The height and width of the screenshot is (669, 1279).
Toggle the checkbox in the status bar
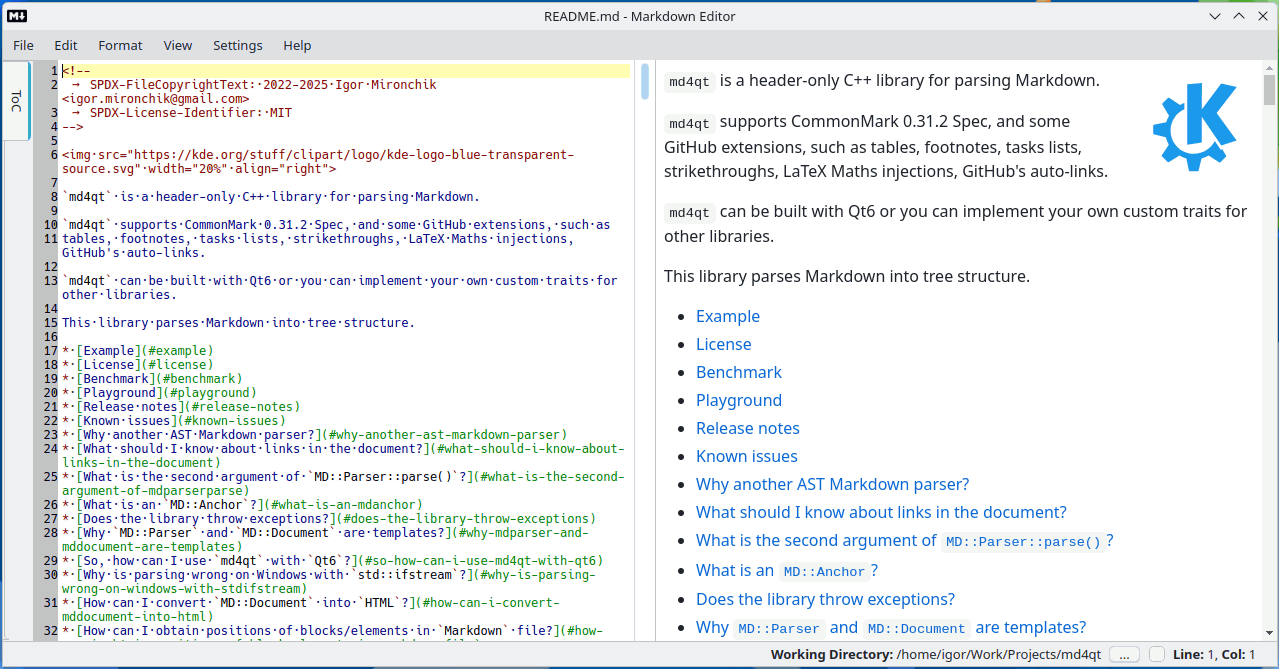(1157, 654)
